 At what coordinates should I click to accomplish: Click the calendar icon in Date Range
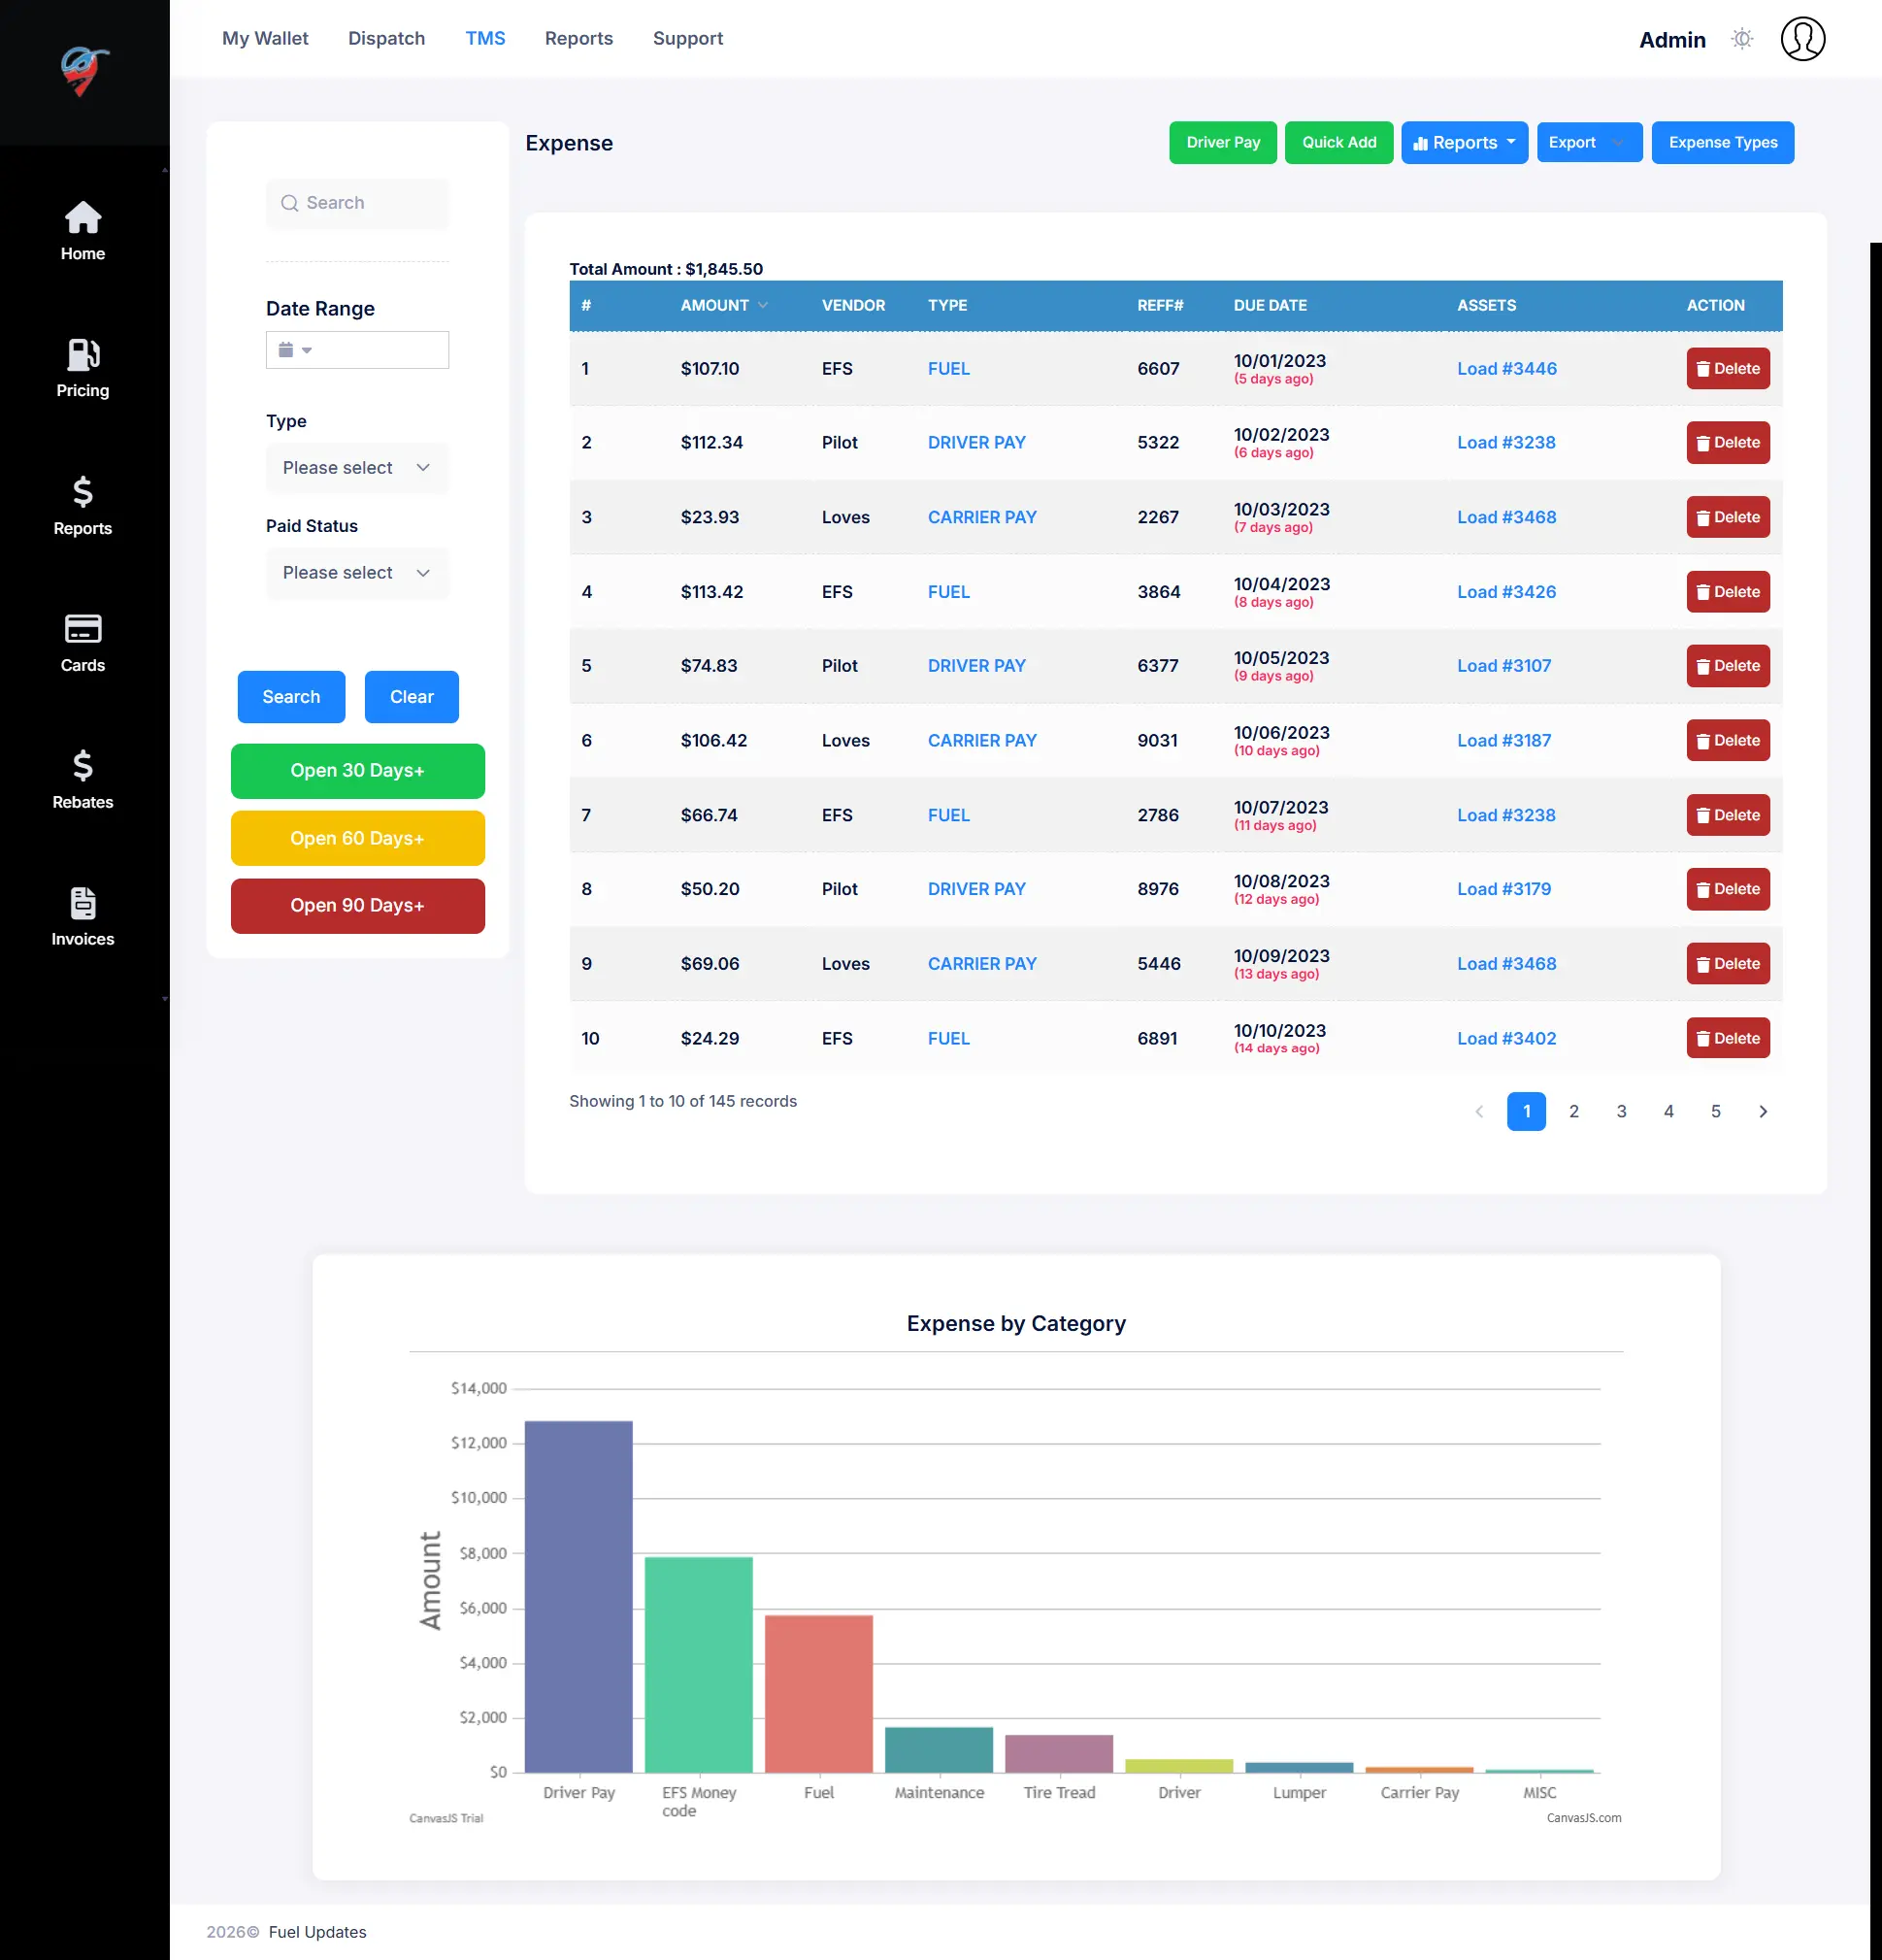point(286,350)
